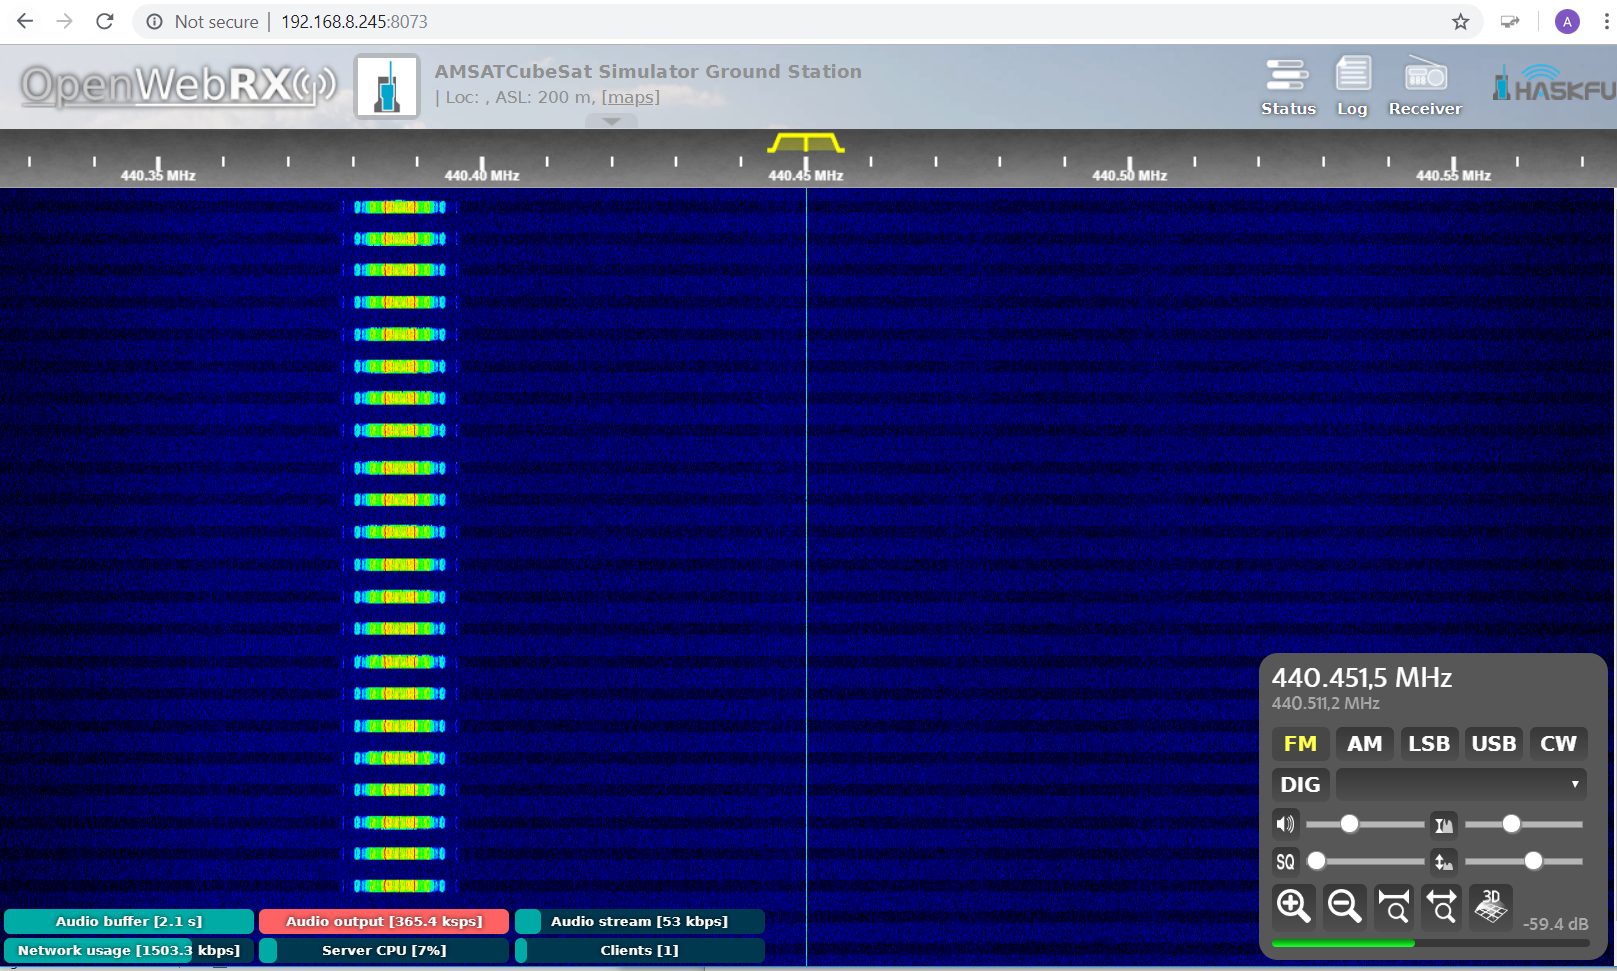Image resolution: width=1617 pixels, height=971 pixels.
Task: Zoom out totally on waterfall
Action: tap(1442, 906)
